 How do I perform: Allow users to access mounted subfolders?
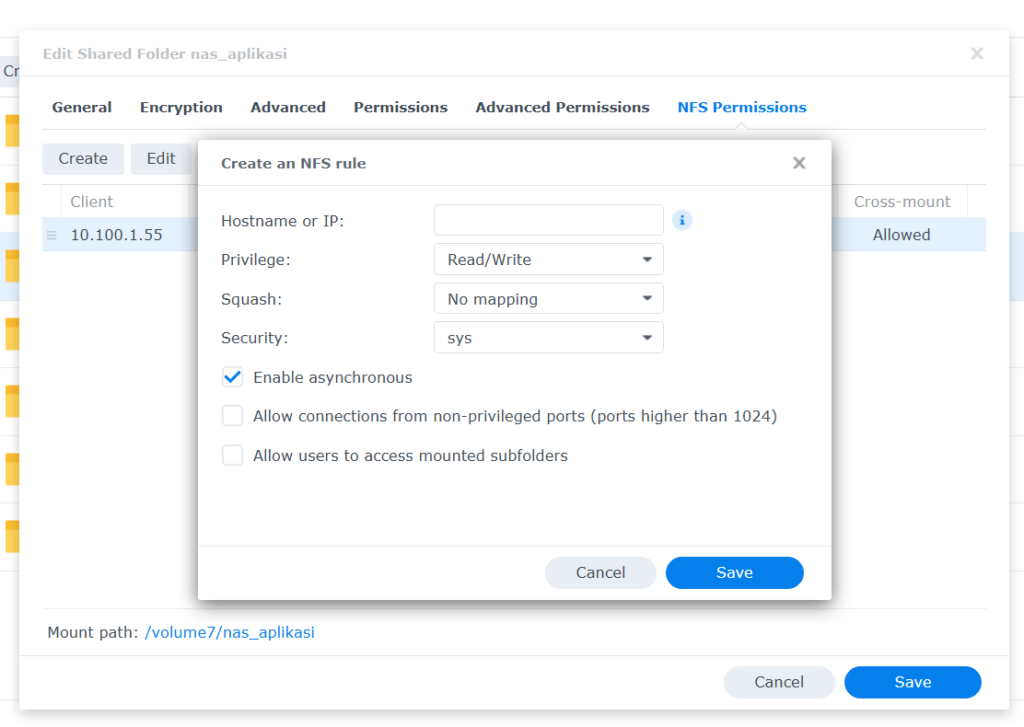pos(232,455)
